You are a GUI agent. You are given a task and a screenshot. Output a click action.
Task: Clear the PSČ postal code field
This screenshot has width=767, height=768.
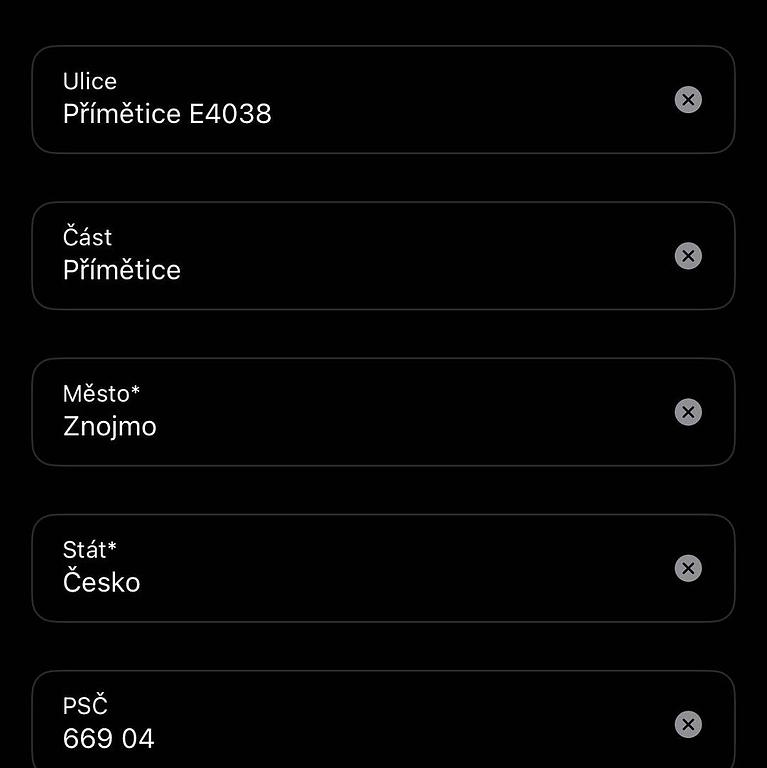pyautogui.click(x=688, y=724)
